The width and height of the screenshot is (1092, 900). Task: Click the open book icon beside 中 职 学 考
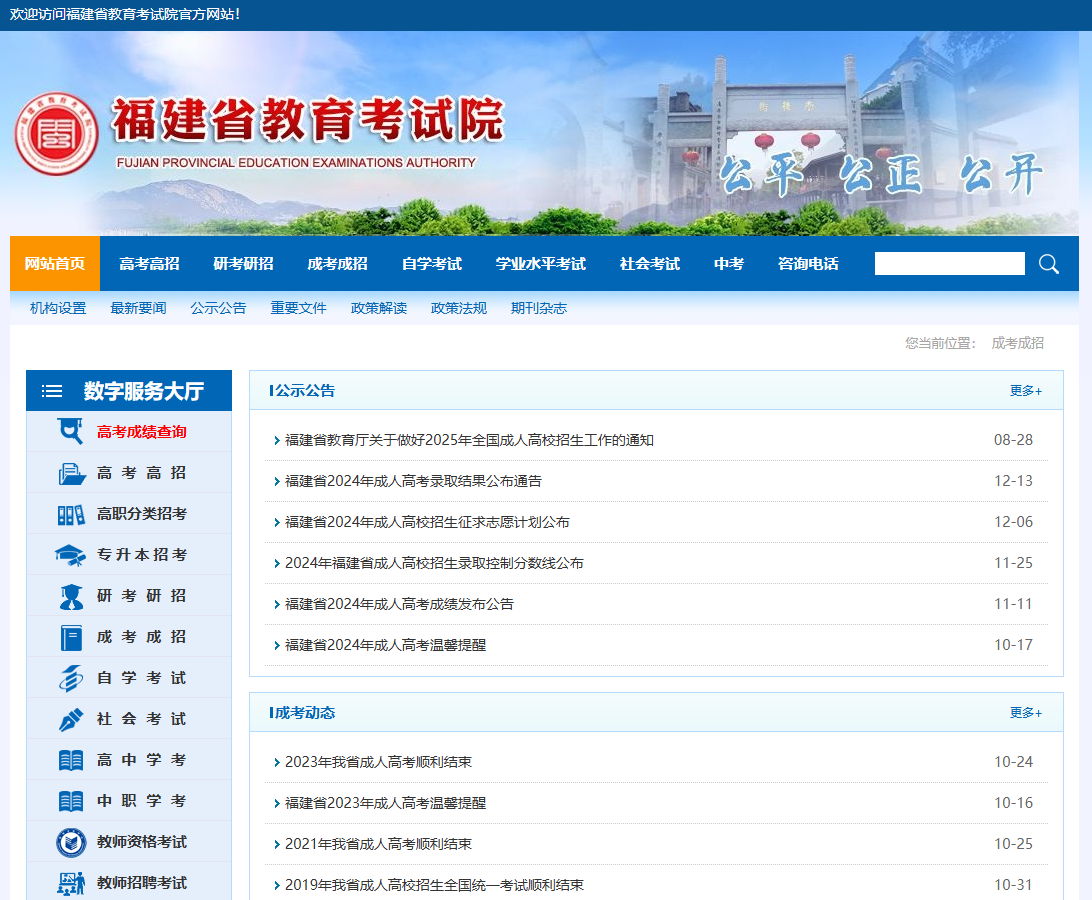[x=71, y=801]
